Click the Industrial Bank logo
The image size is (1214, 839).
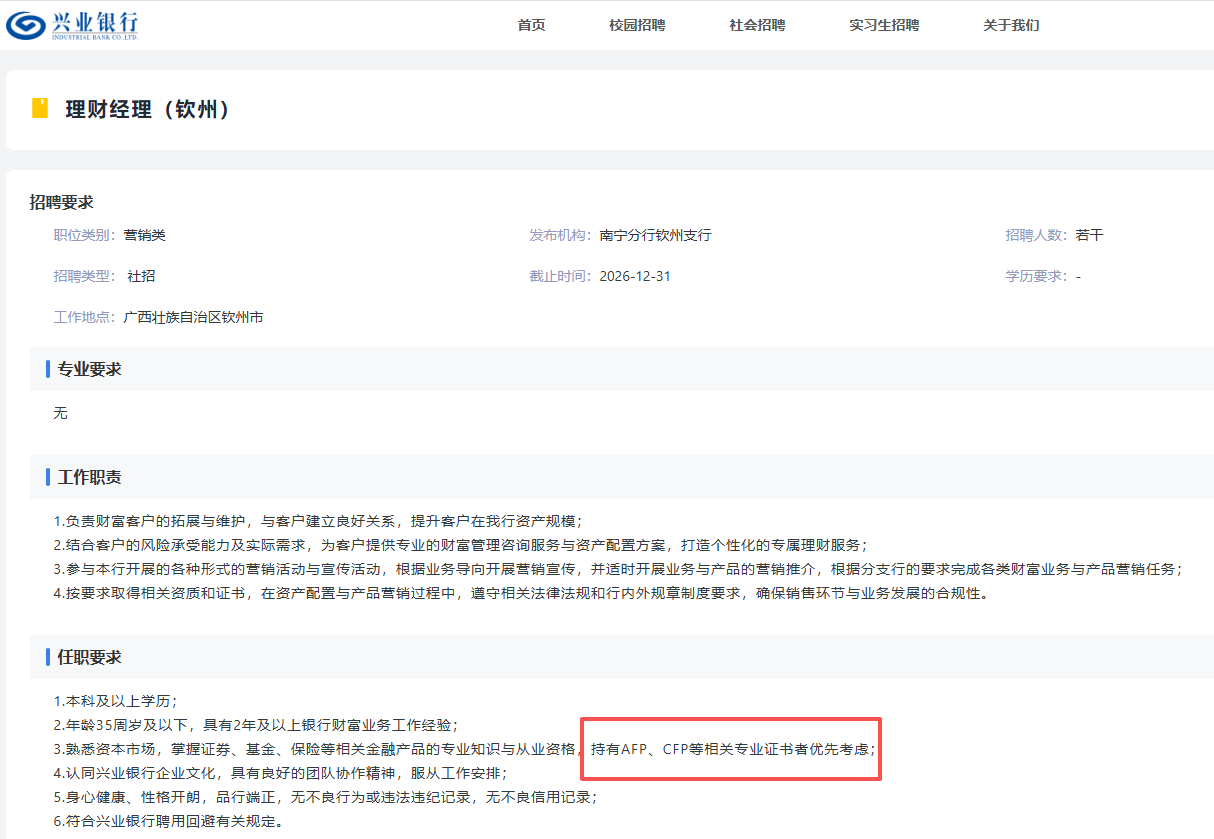pyautogui.click(x=72, y=25)
